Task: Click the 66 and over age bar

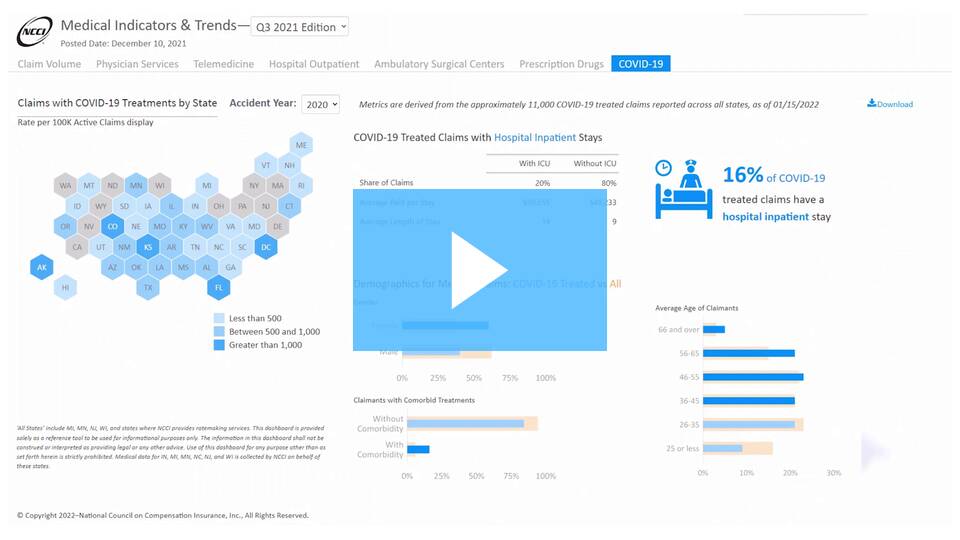Action: [x=714, y=329]
